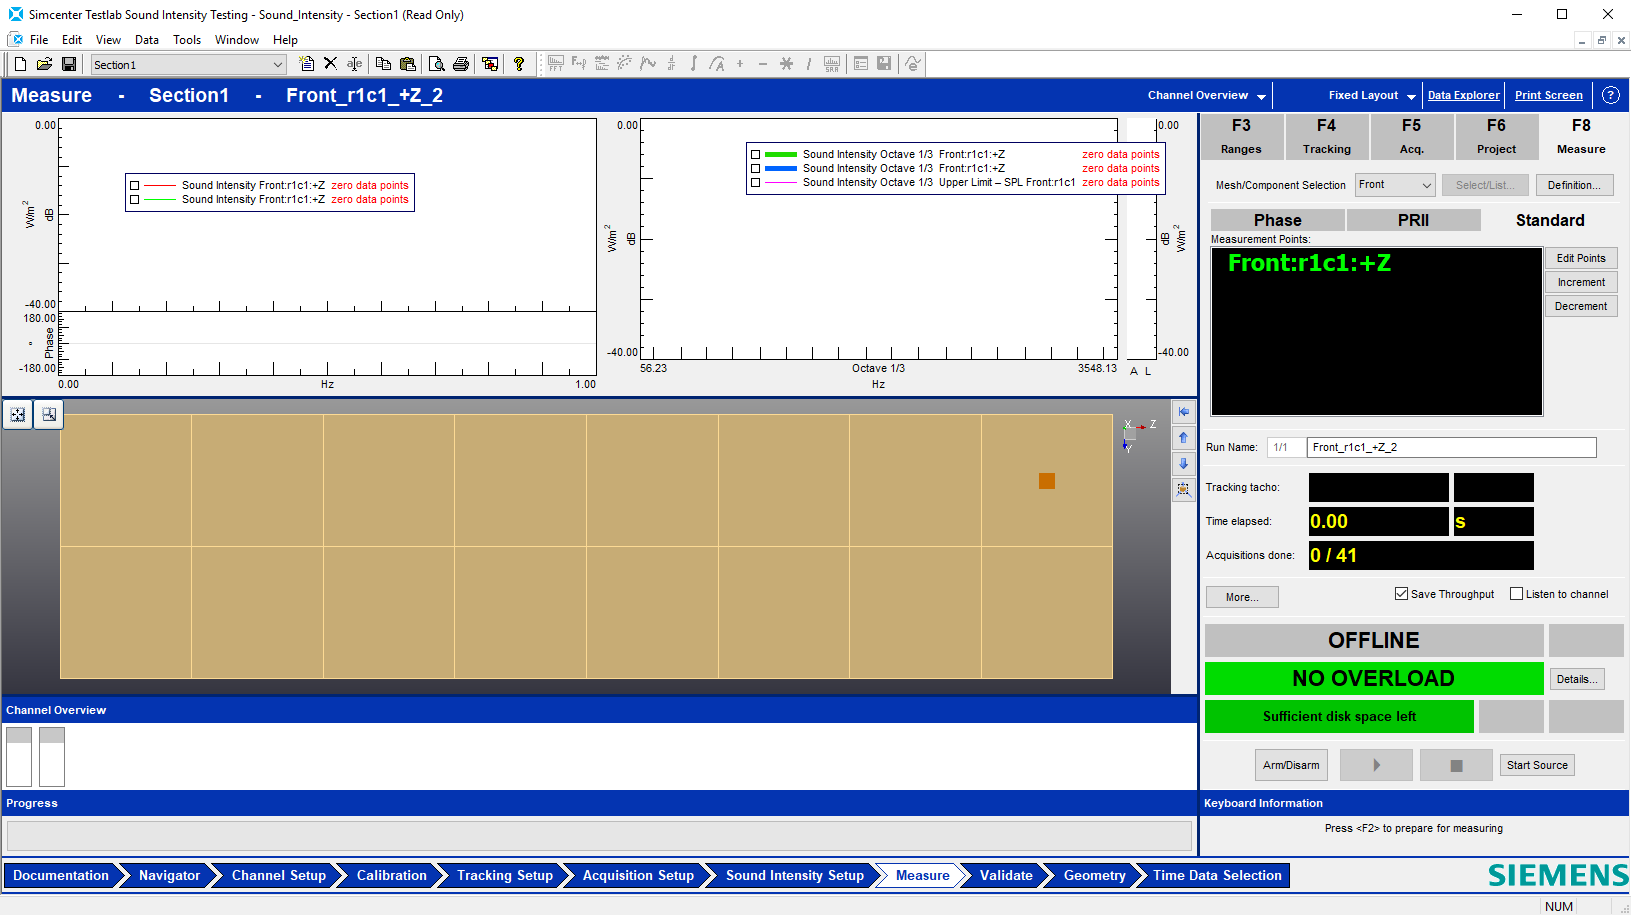Click the play button next to Arm/Disarm
Viewport: 1631px width, 915px height.
(1376, 765)
